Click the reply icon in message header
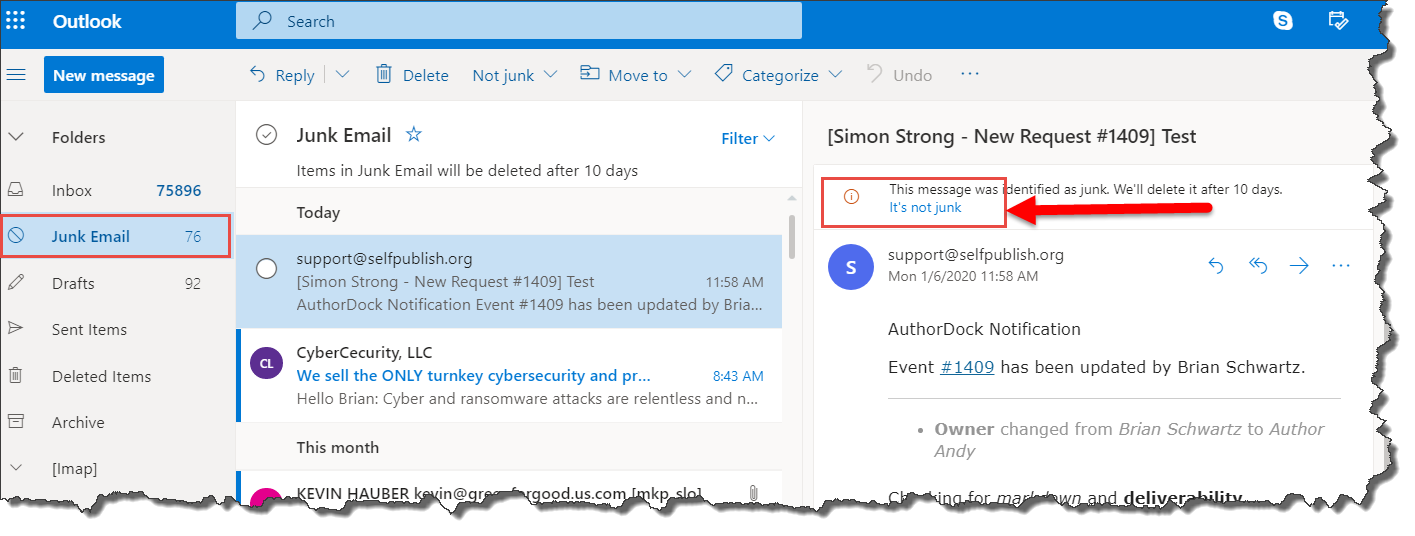The width and height of the screenshot is (1415, 536). point(1216,265)
